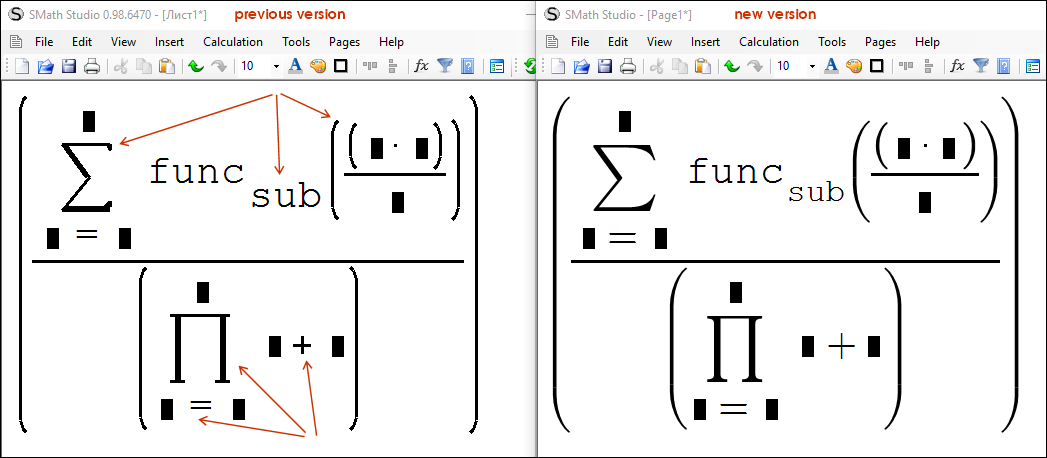Image resolution: width=1047 pixels, height=458 pixels.
Task: Open the document icon menu left of File in right window
Action: (x=551, y=42)
